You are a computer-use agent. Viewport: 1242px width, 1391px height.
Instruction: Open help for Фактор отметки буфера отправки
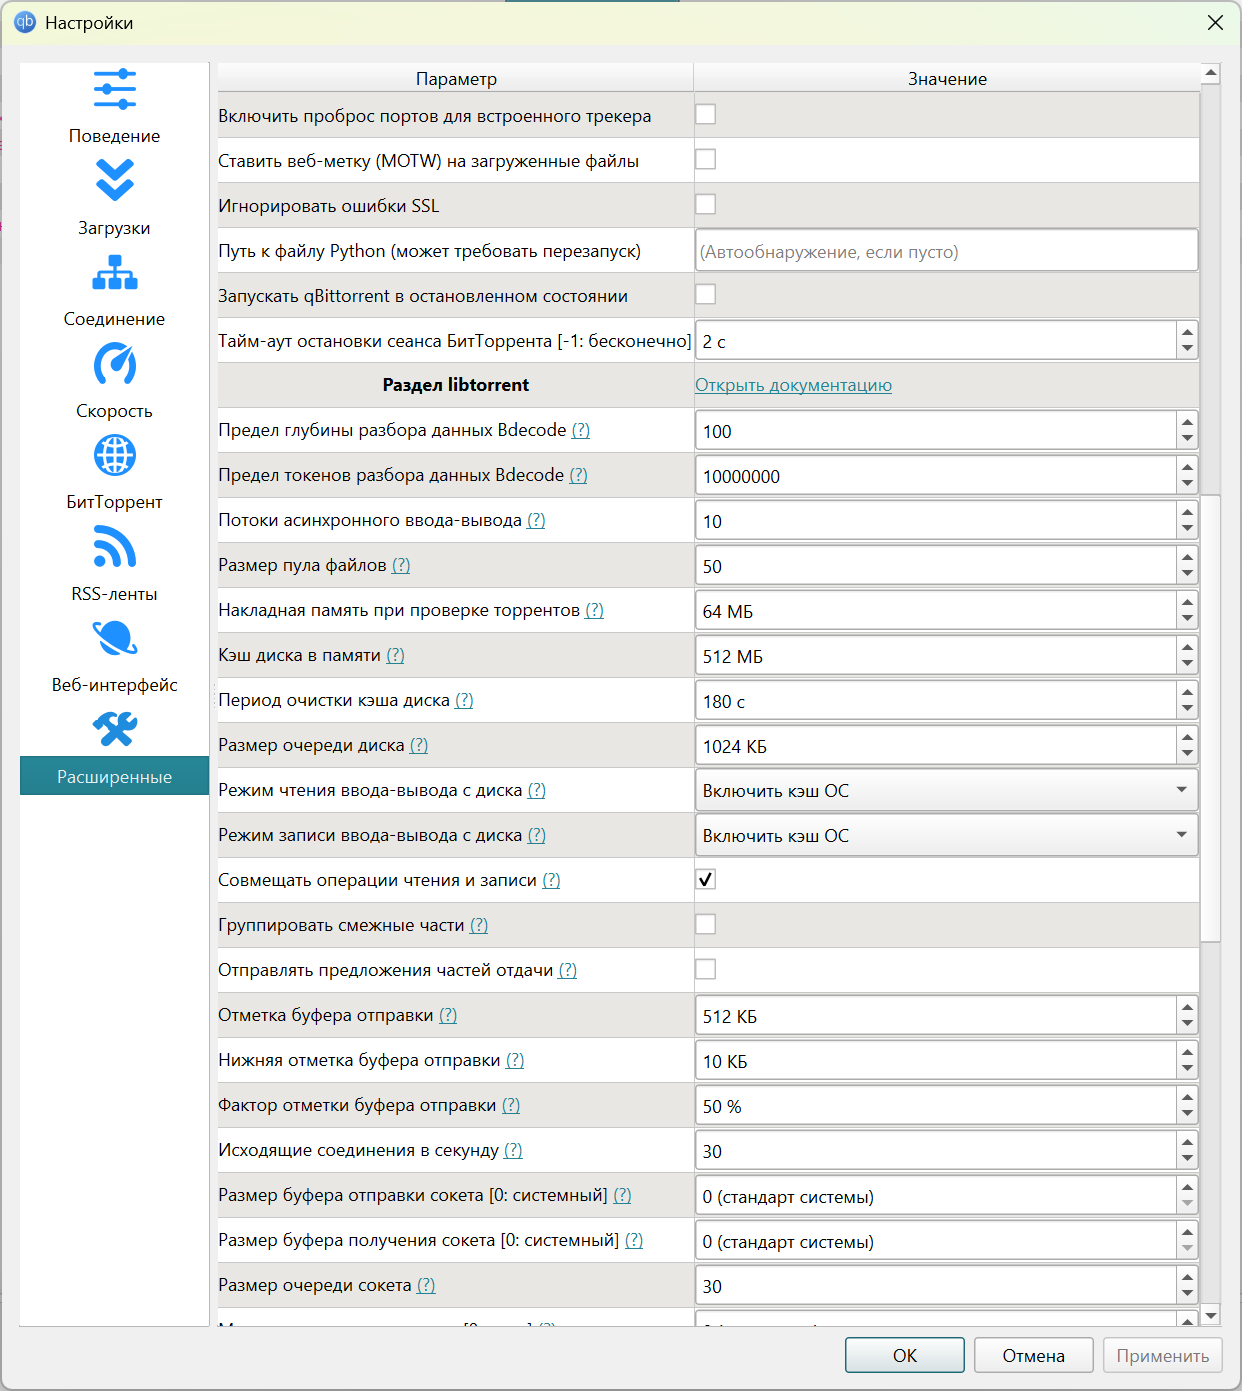coord(511,1105)
